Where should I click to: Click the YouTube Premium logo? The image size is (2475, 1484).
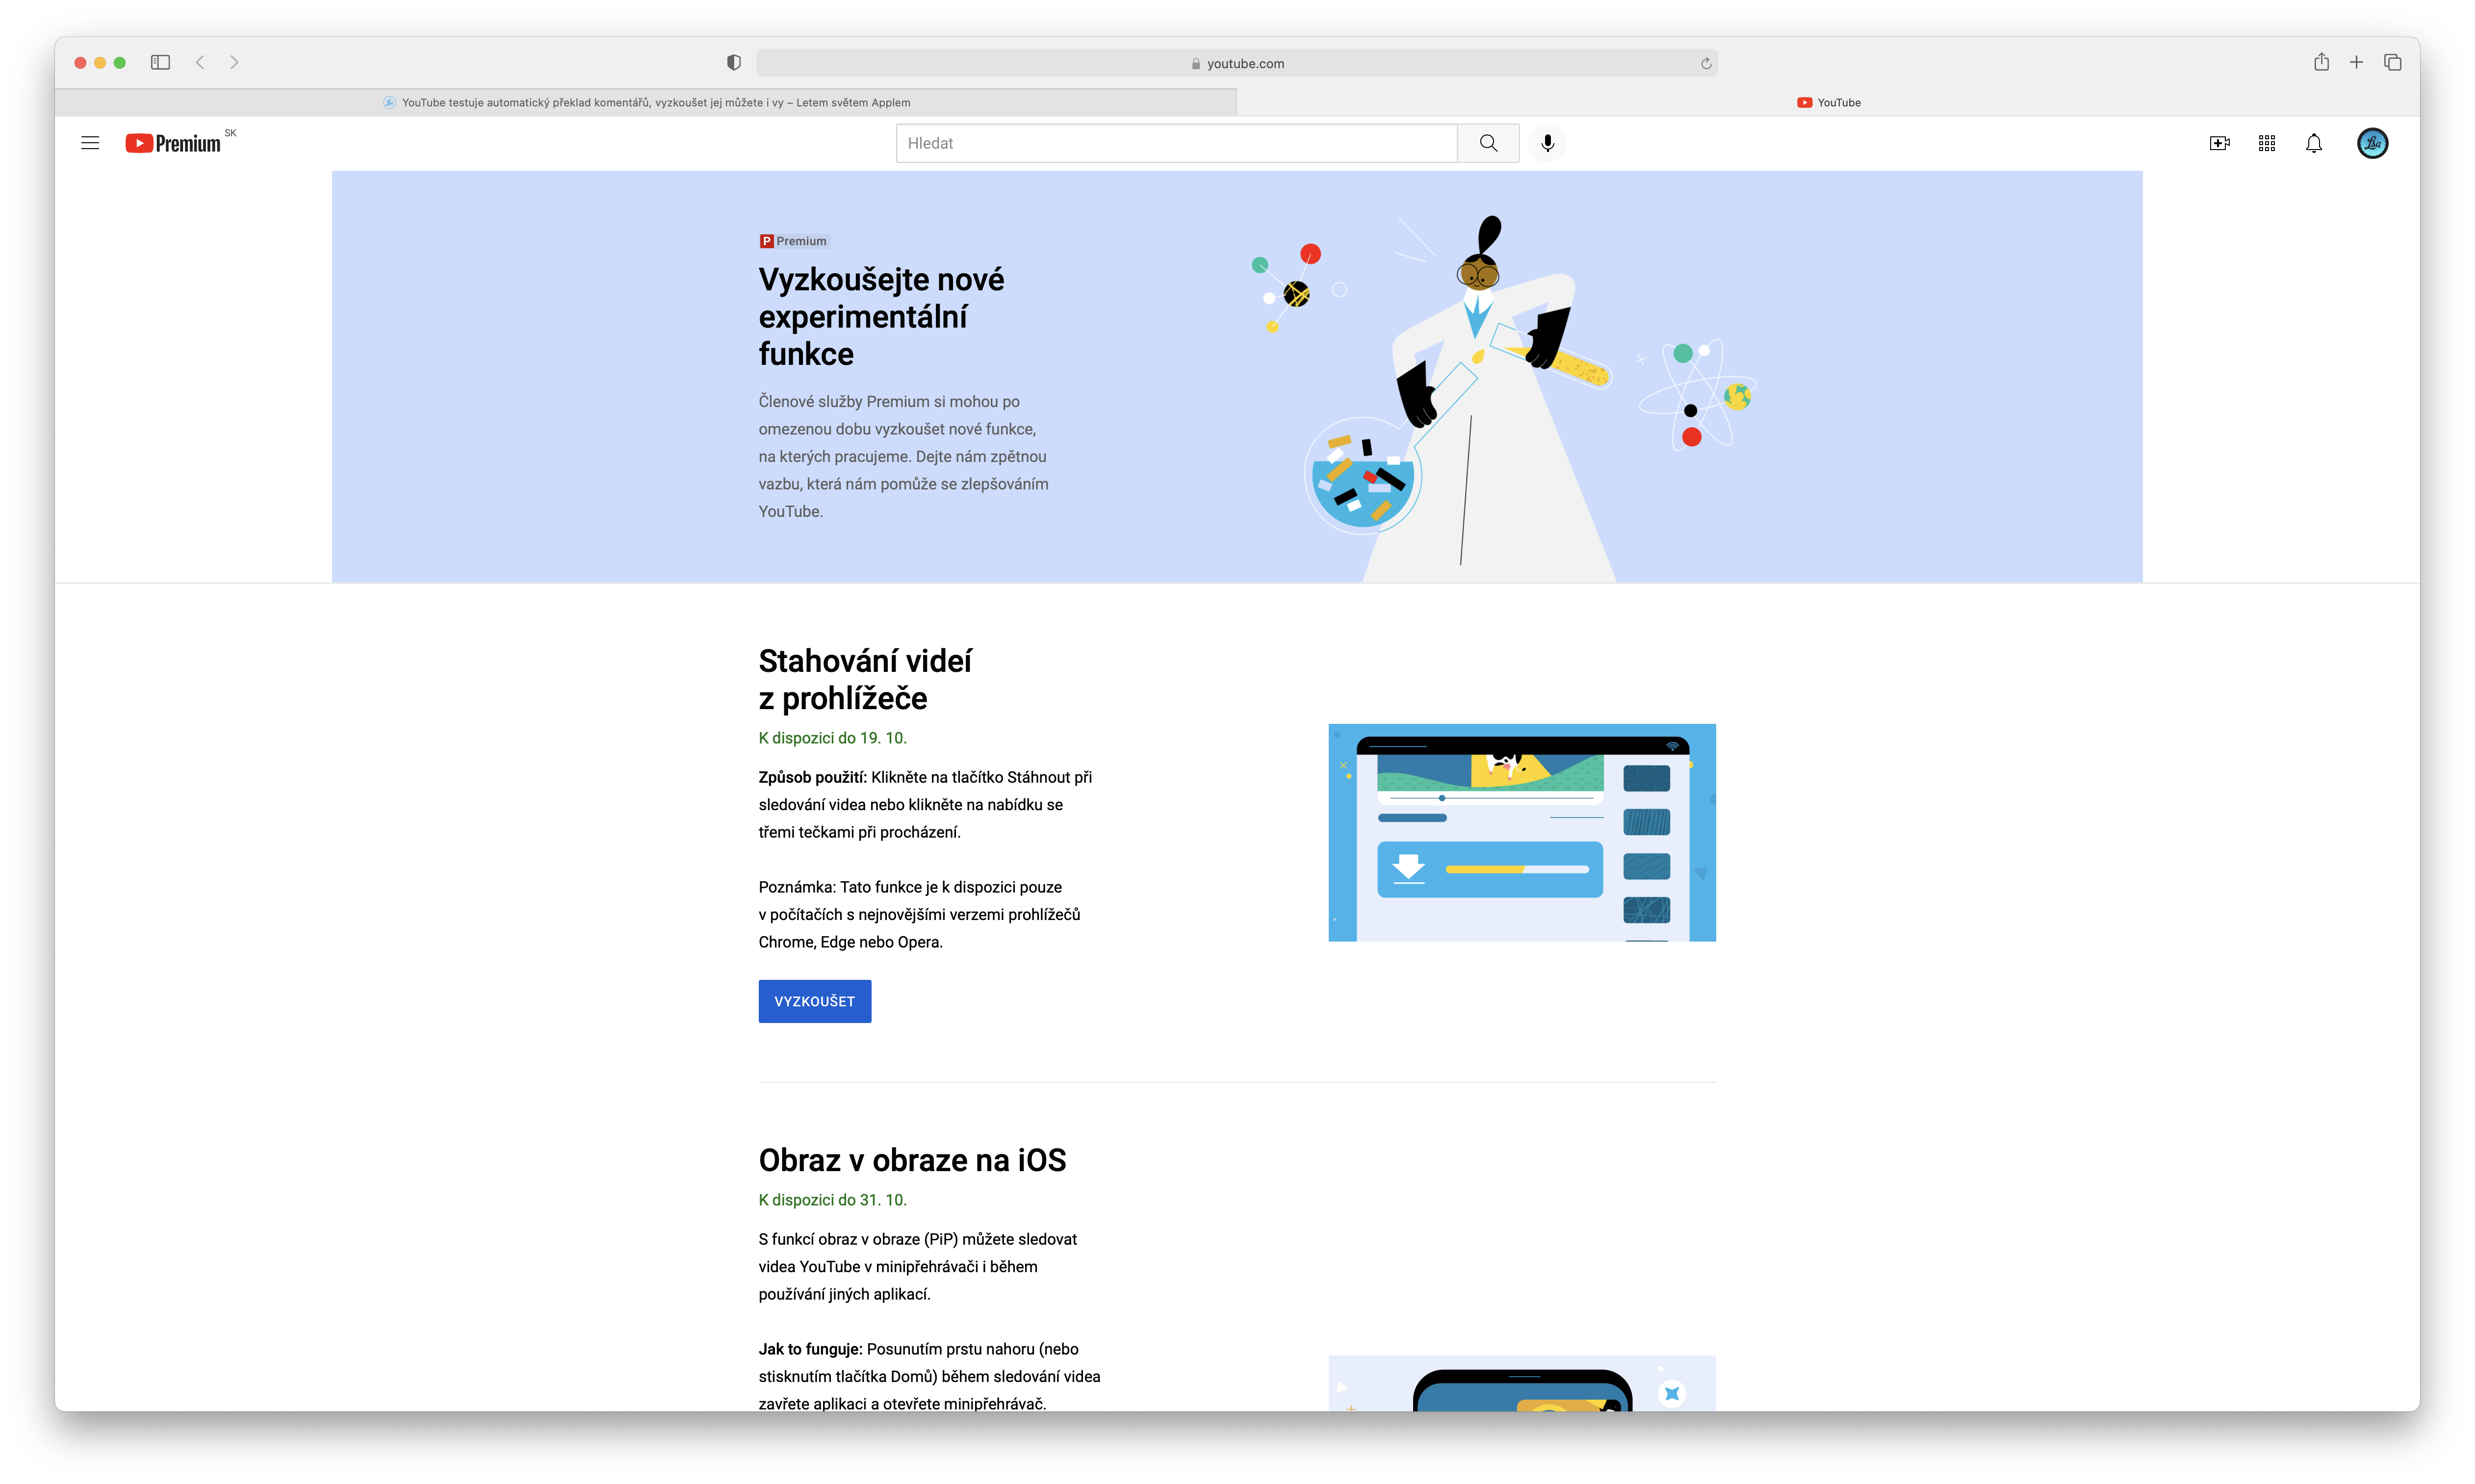173,143
